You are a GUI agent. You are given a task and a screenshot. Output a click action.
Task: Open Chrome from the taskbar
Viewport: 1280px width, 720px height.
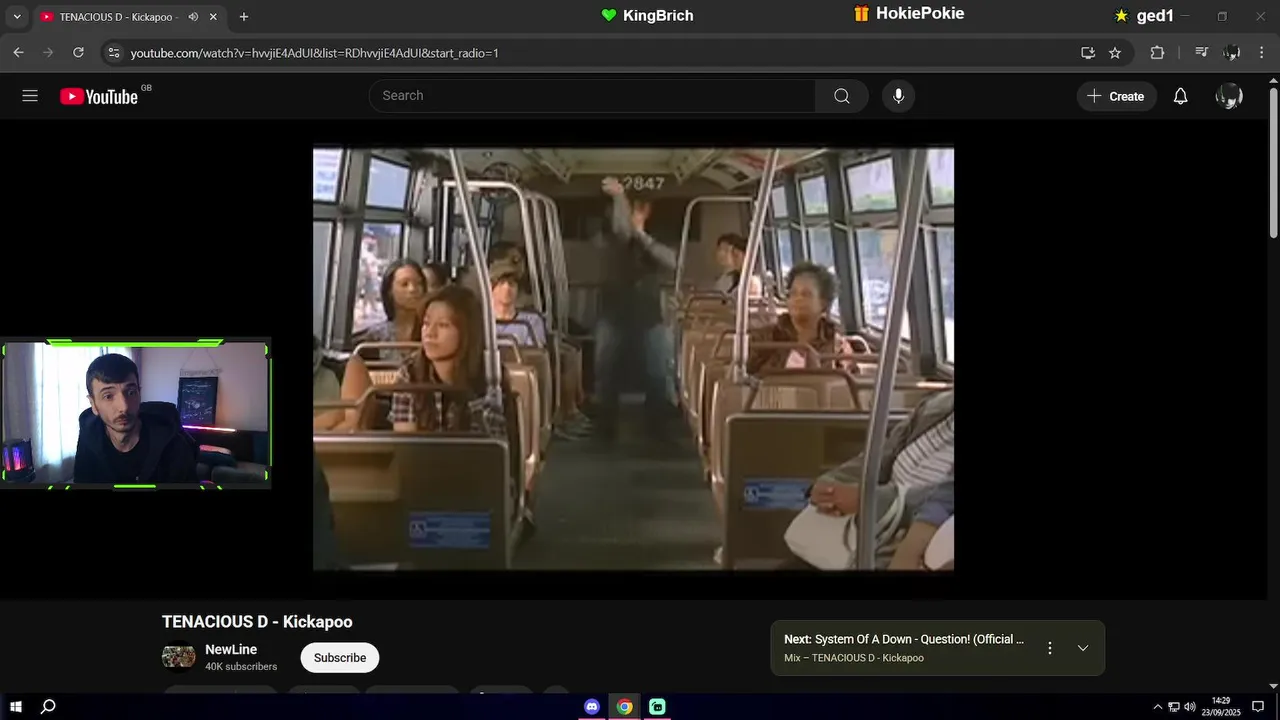coord(624,707)
